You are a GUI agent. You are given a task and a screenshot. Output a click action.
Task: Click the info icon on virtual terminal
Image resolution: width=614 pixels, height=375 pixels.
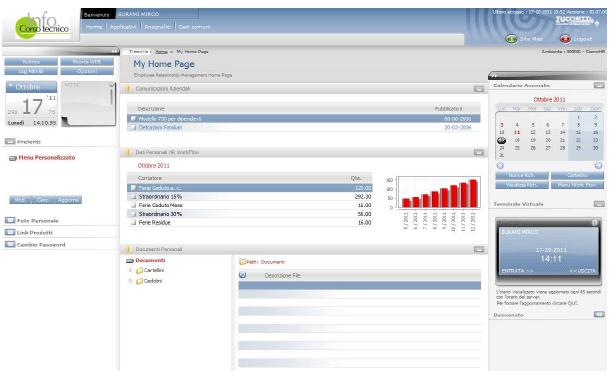coord(595,222)
